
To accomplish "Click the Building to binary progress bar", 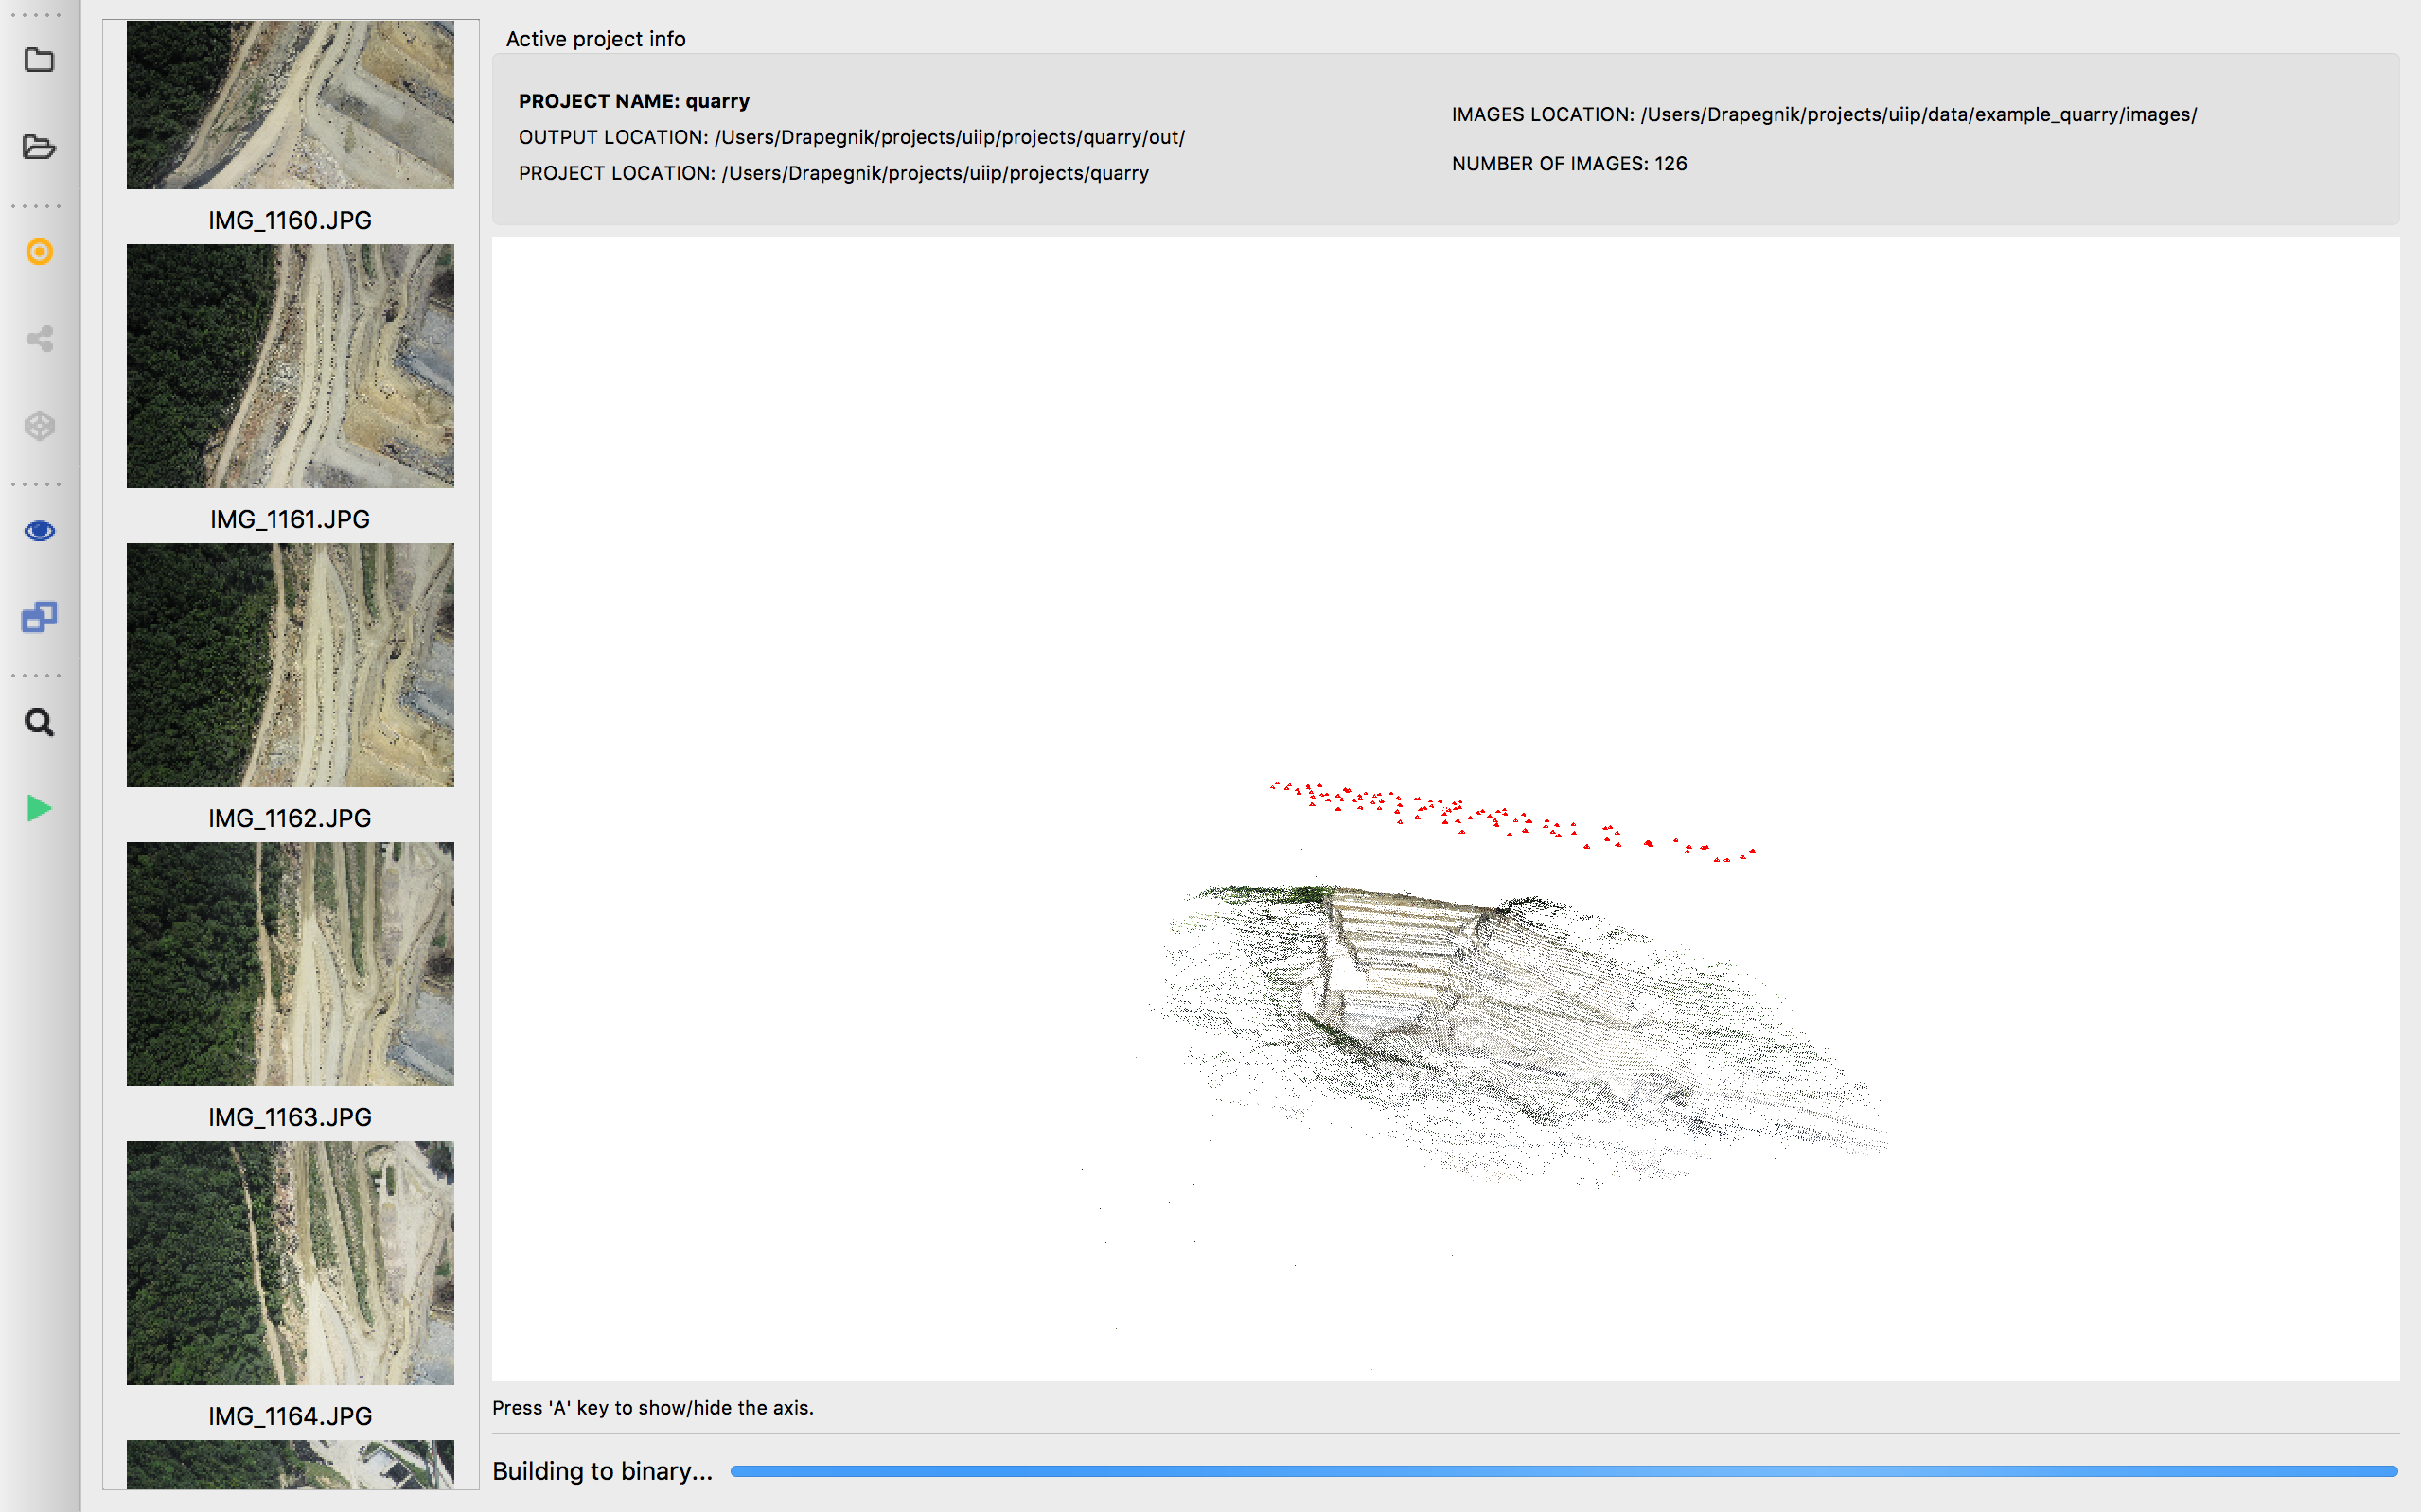I will 1563,1471.
